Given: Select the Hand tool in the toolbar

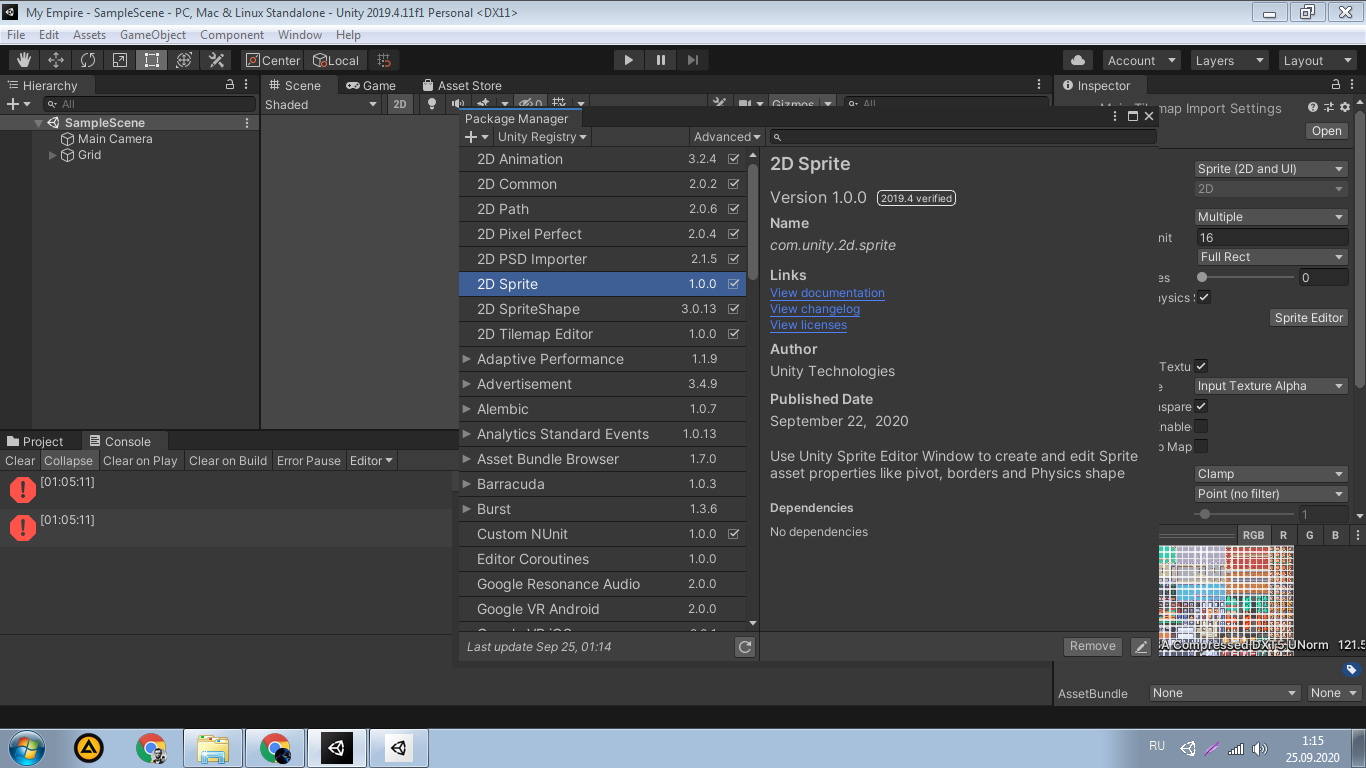Looking at the screenshot, I should pos(24,60).
